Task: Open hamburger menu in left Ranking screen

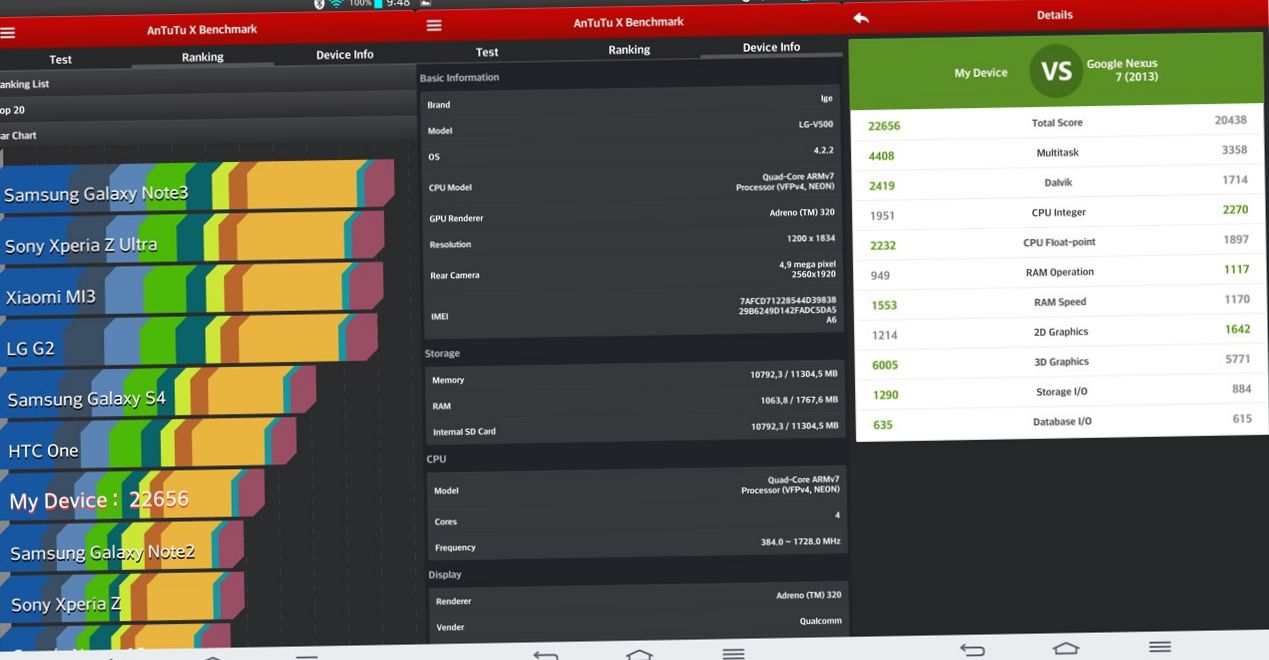Action: click(x=7, y=32)
